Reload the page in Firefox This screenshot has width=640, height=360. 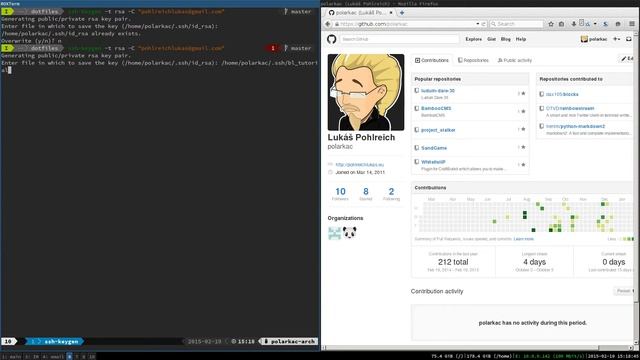(484, 24)
